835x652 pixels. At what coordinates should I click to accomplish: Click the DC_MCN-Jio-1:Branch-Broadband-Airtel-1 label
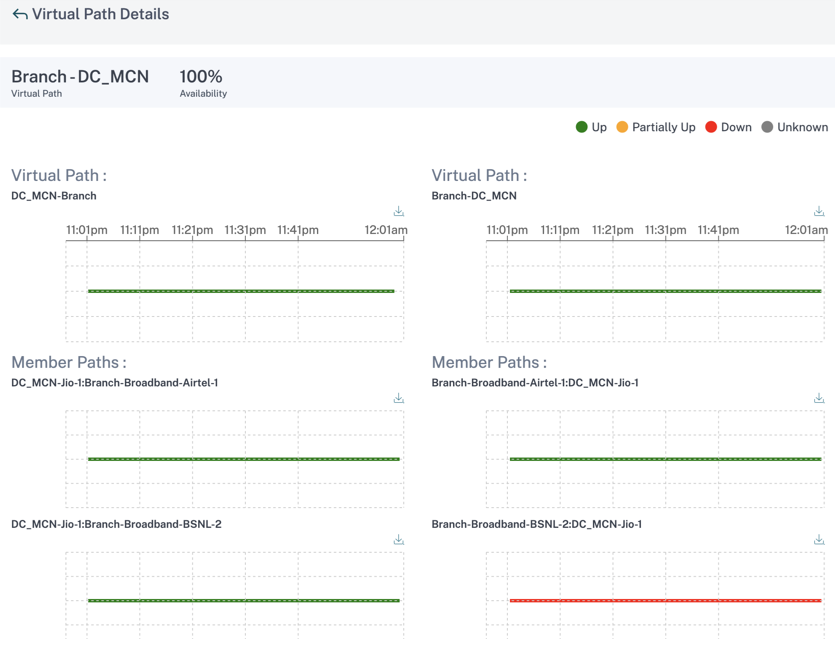click(x=114, y=382)
